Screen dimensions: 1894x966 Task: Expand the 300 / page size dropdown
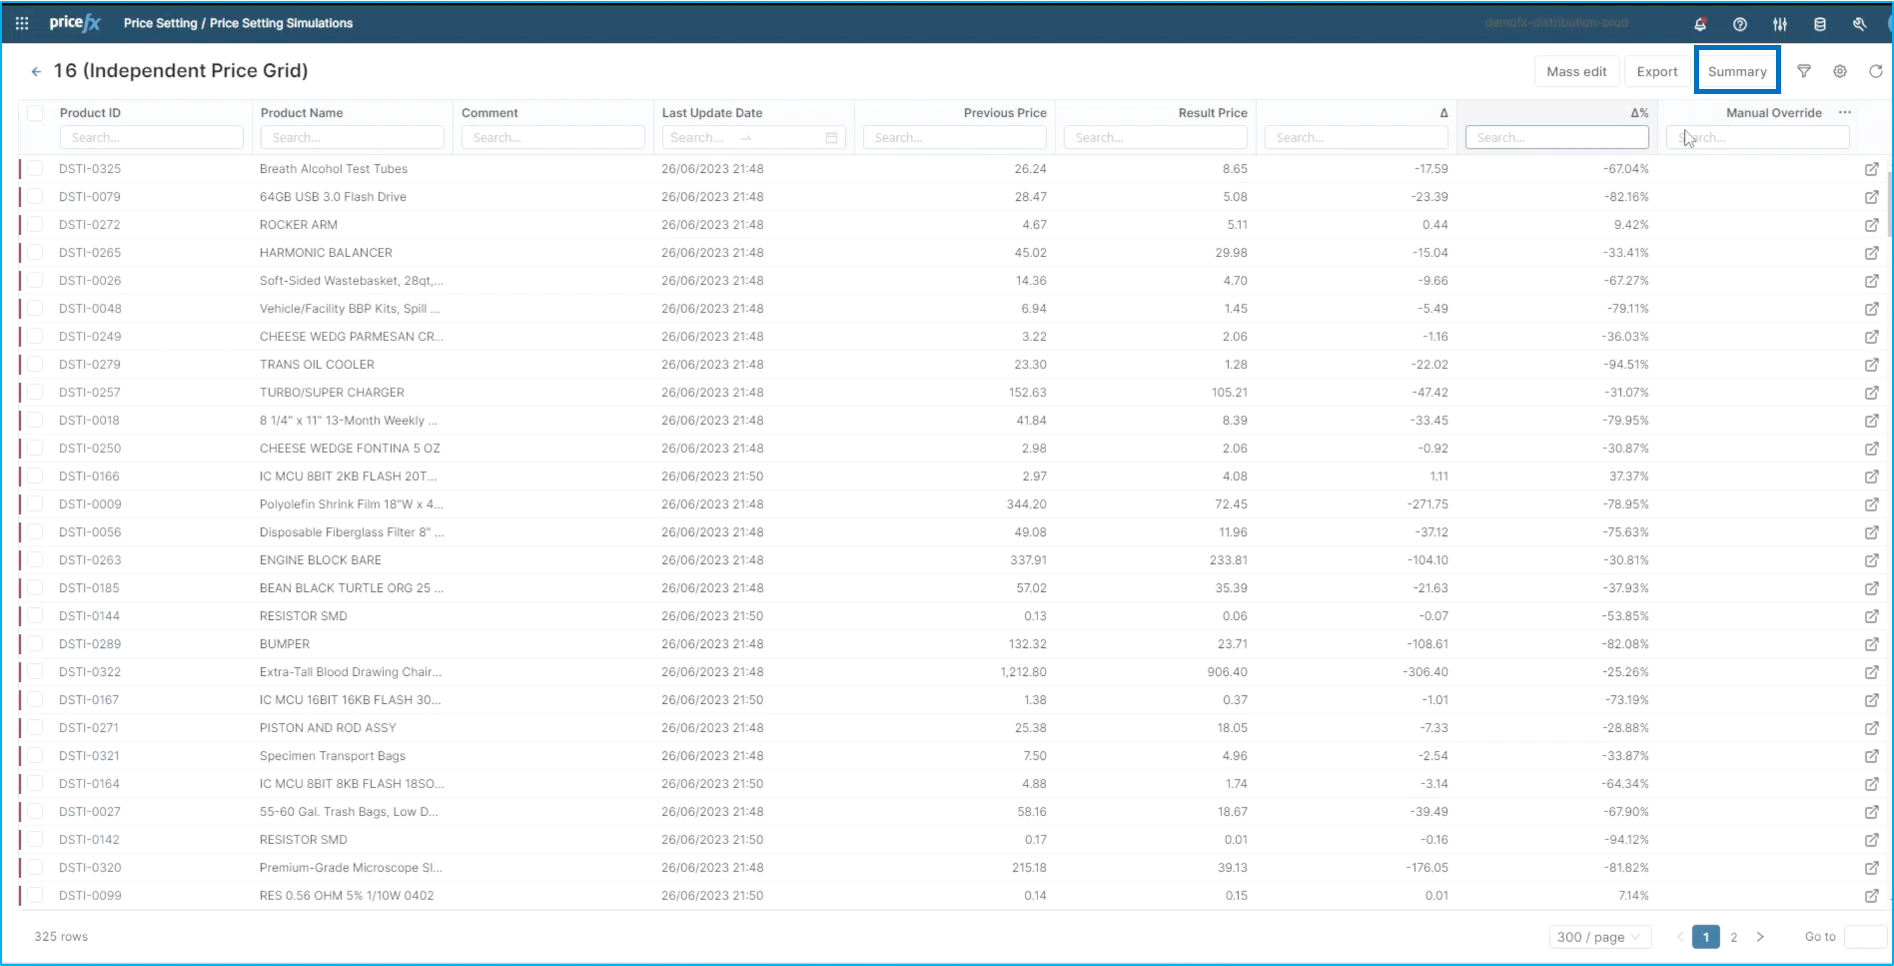pyautogui.click(x=1599, y=937)
